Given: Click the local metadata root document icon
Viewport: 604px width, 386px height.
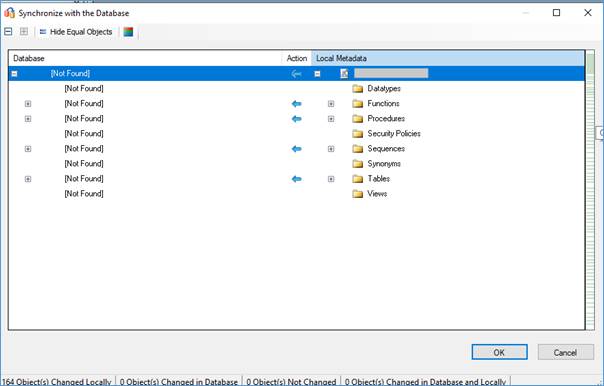Looking at the screenshot, I should click(344, 74).
